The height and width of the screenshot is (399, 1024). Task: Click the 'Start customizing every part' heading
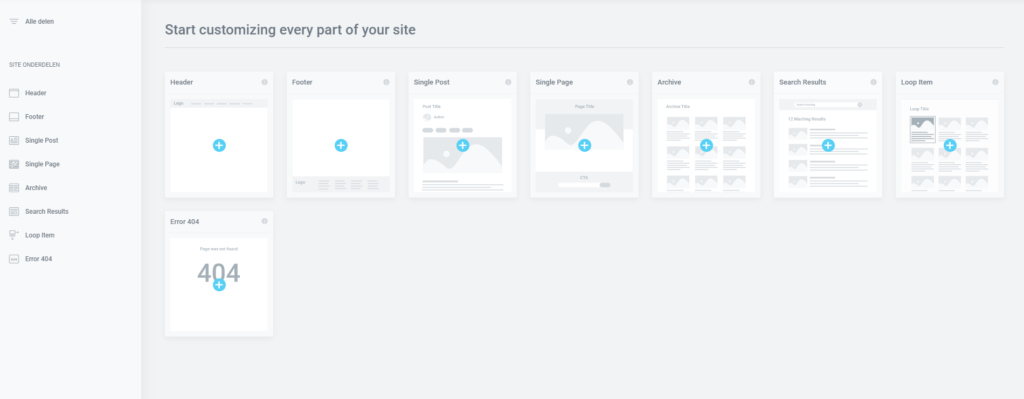pos(290,29)
